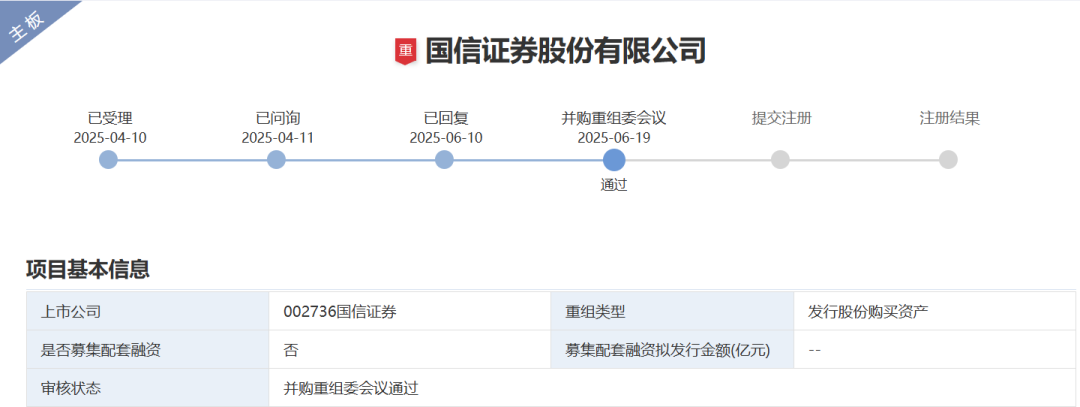Select the 并购重组委会议 highlighted timeline node
Screen dimensions: 1080x407
click(x=614, y=160)
